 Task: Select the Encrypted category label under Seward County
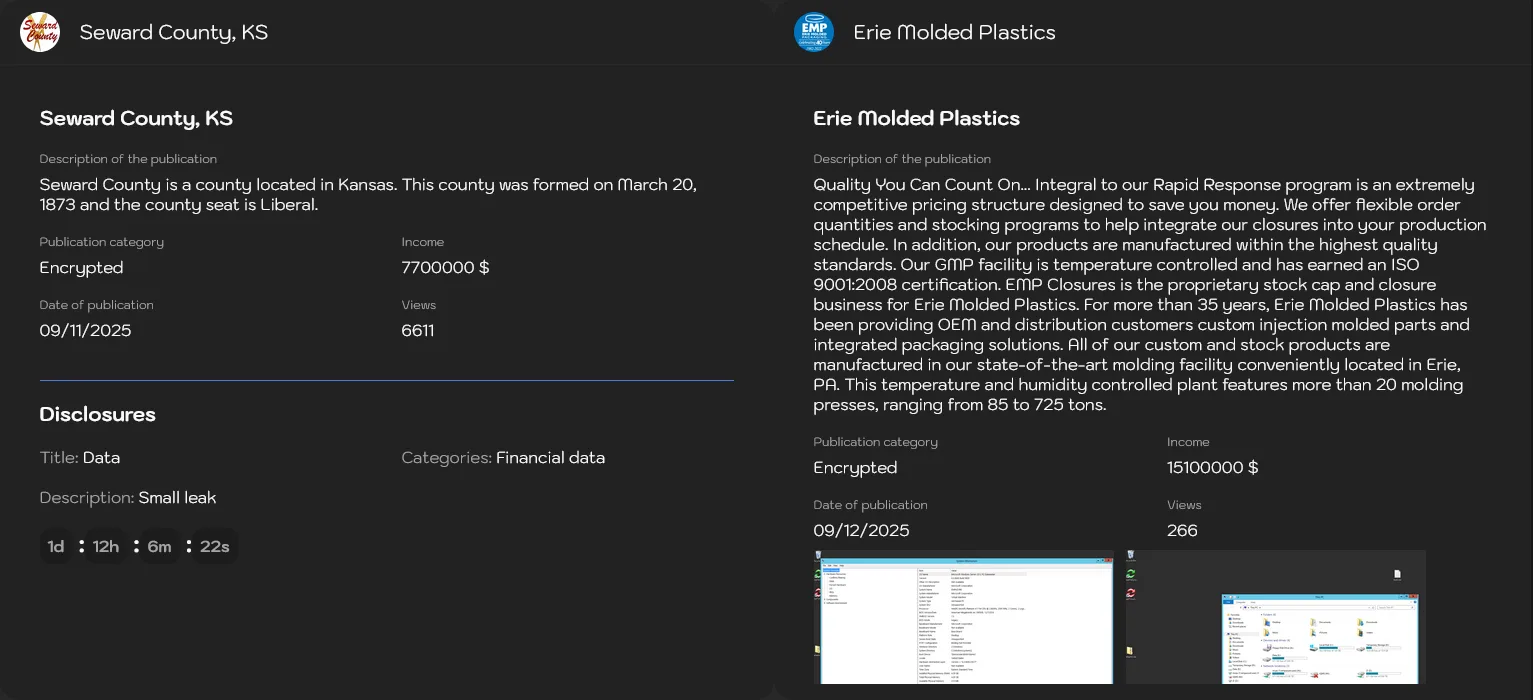[81, 267]
